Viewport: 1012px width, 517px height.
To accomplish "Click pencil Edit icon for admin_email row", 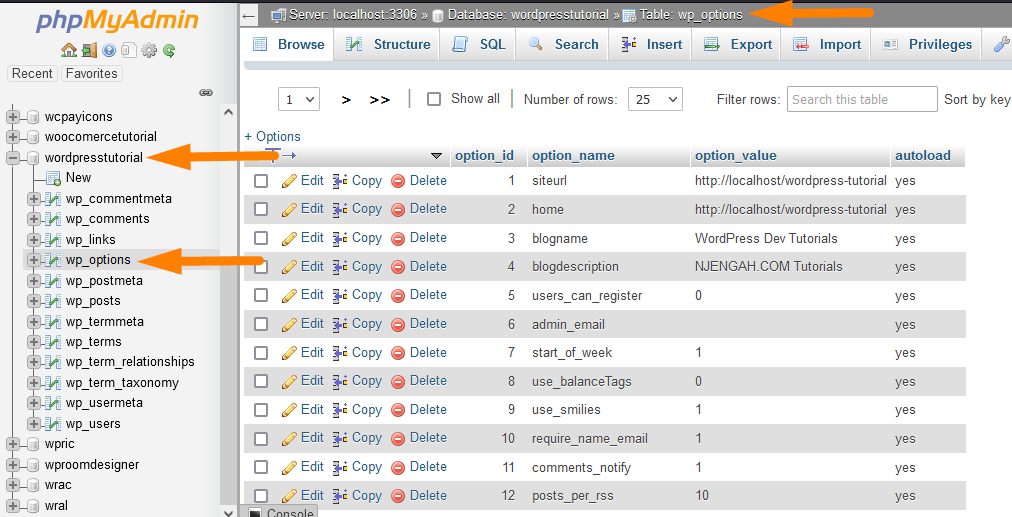I will click(289, 325).
